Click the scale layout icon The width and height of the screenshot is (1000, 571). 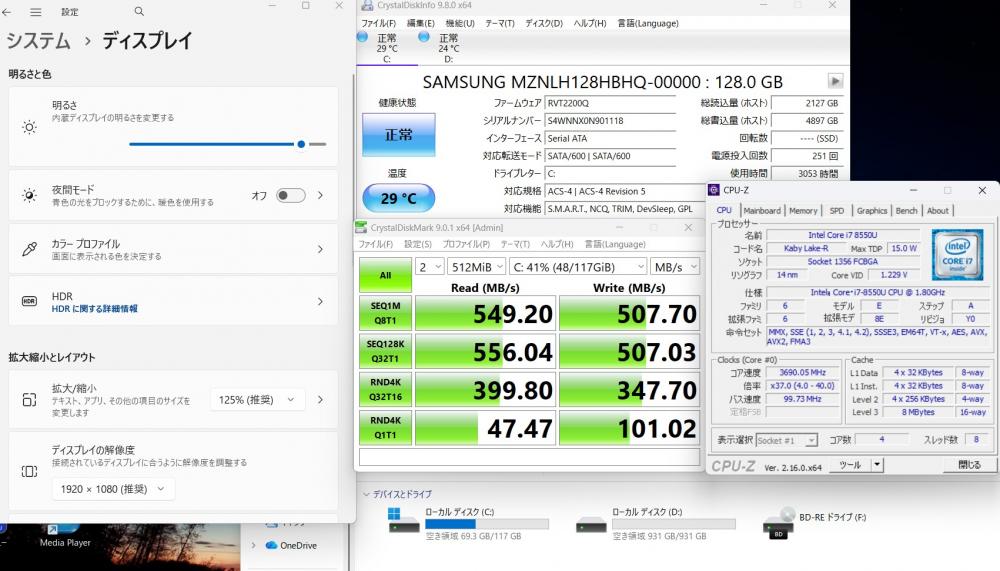[x=29, y=400]
